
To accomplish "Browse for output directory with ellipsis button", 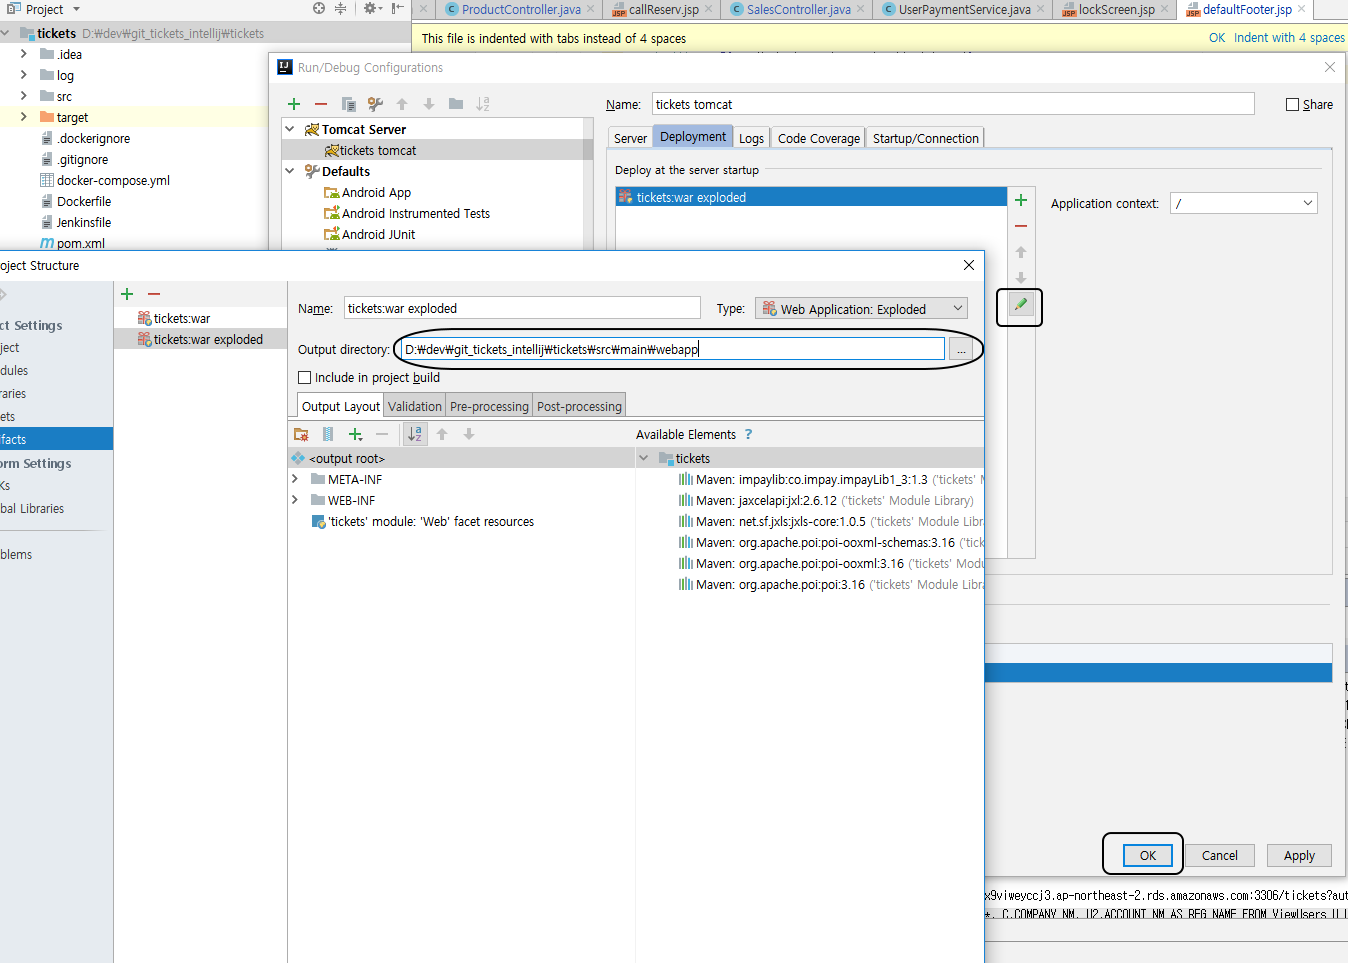I will tap(961, 349).
